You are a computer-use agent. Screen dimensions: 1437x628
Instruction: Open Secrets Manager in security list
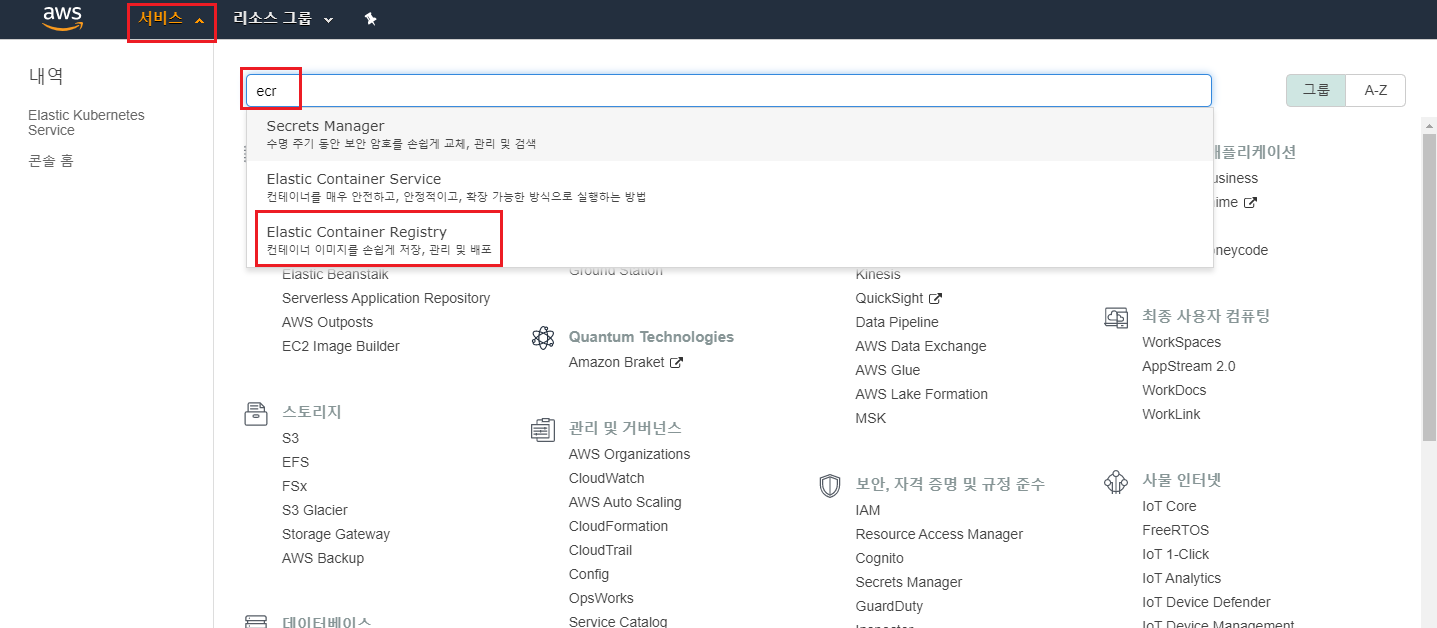pos(909,582)
